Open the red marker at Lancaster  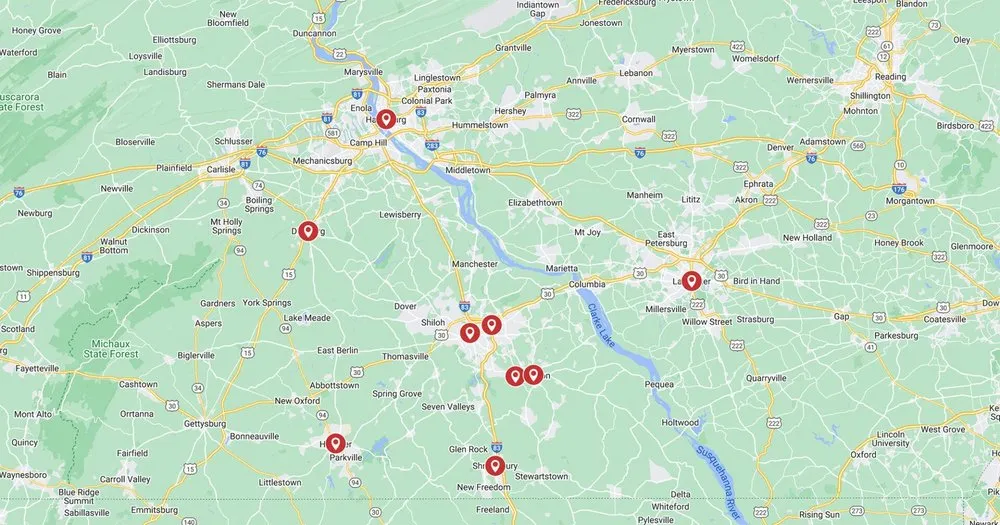click(x=691, y=281)
